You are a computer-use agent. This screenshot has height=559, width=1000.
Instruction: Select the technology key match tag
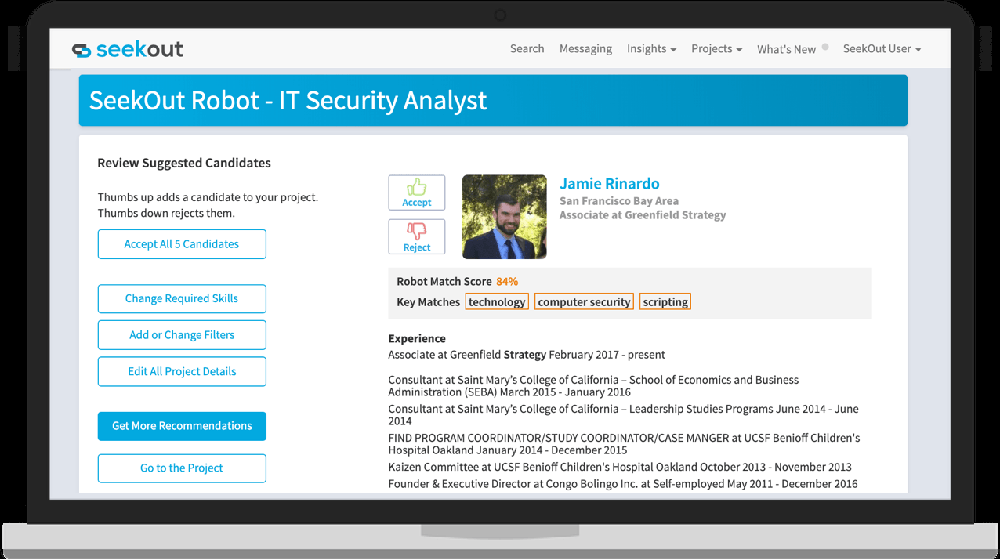(497, 301)
